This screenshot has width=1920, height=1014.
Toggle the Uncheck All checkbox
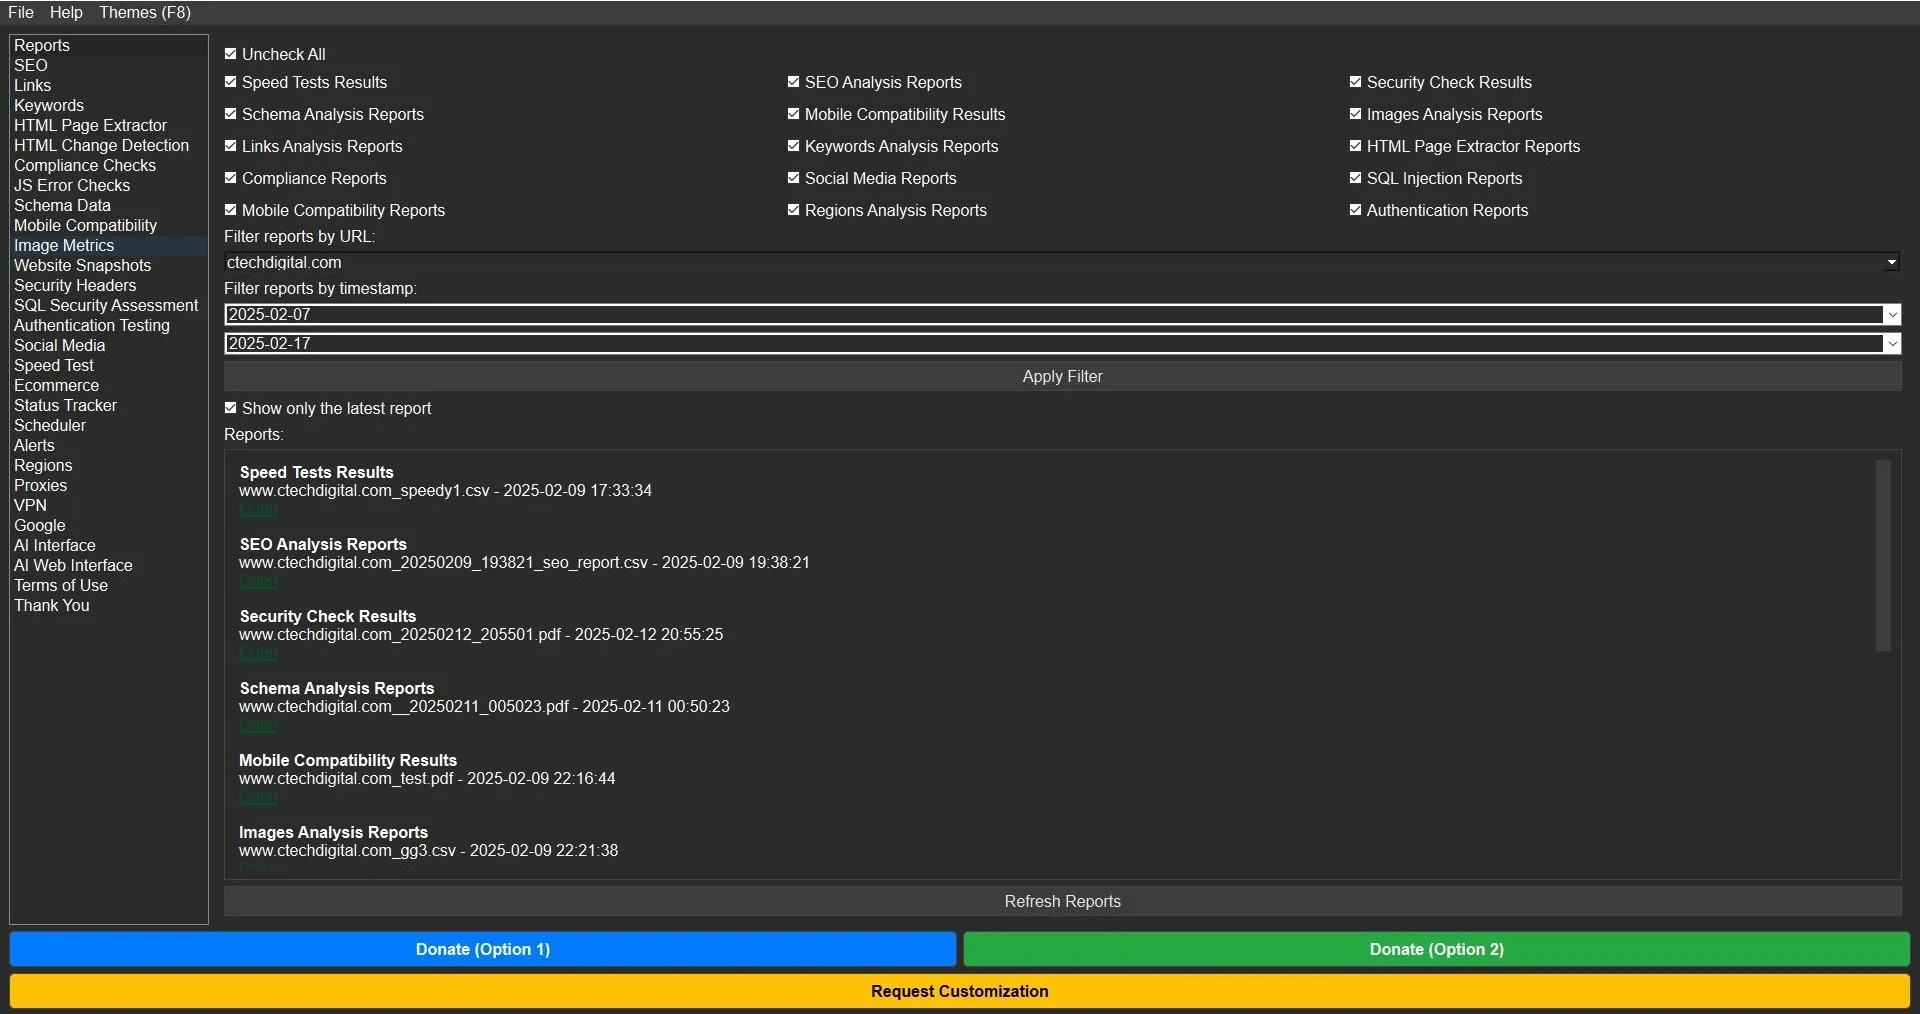(x=231, y=54)
